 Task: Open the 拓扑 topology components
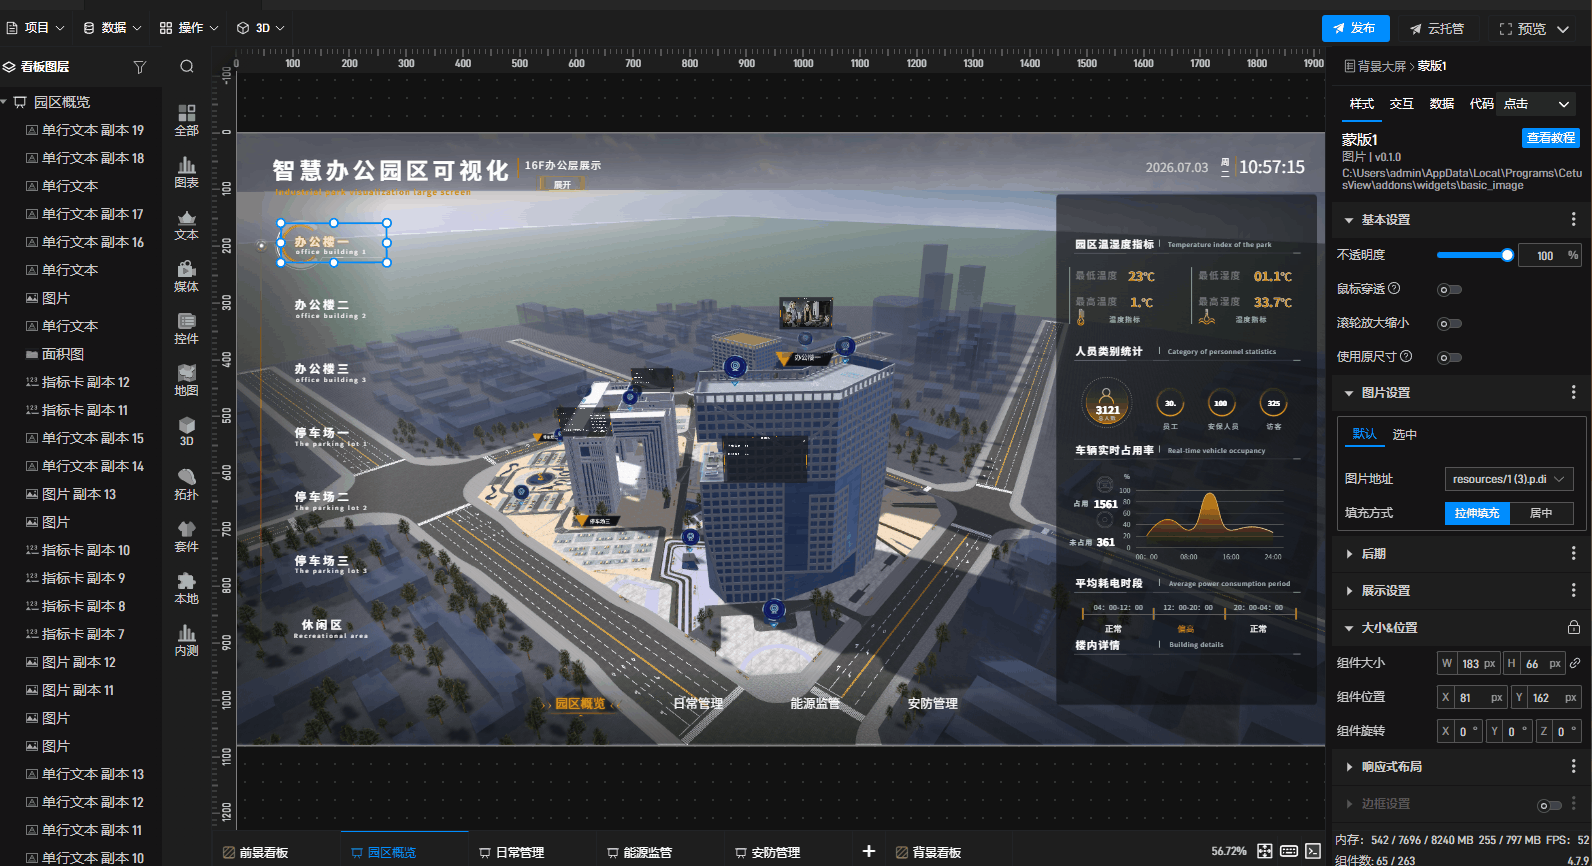click(x=186, y=484)
